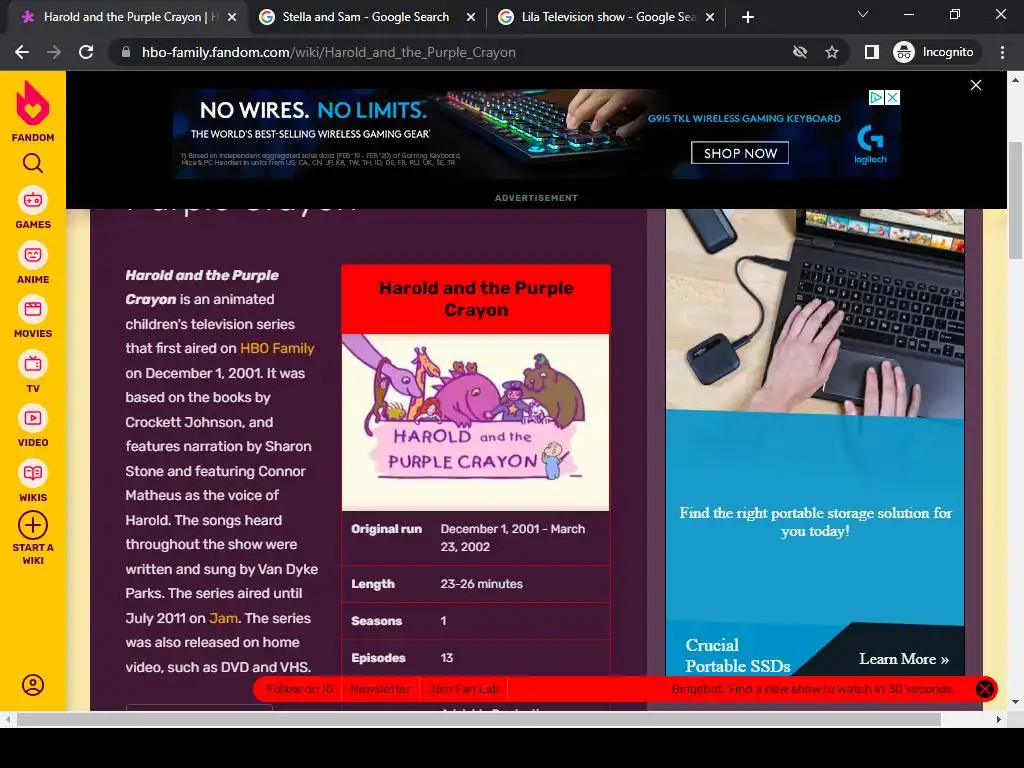
Task: Click the Bingebot find a new show link
Action: (x=812, y=689)
